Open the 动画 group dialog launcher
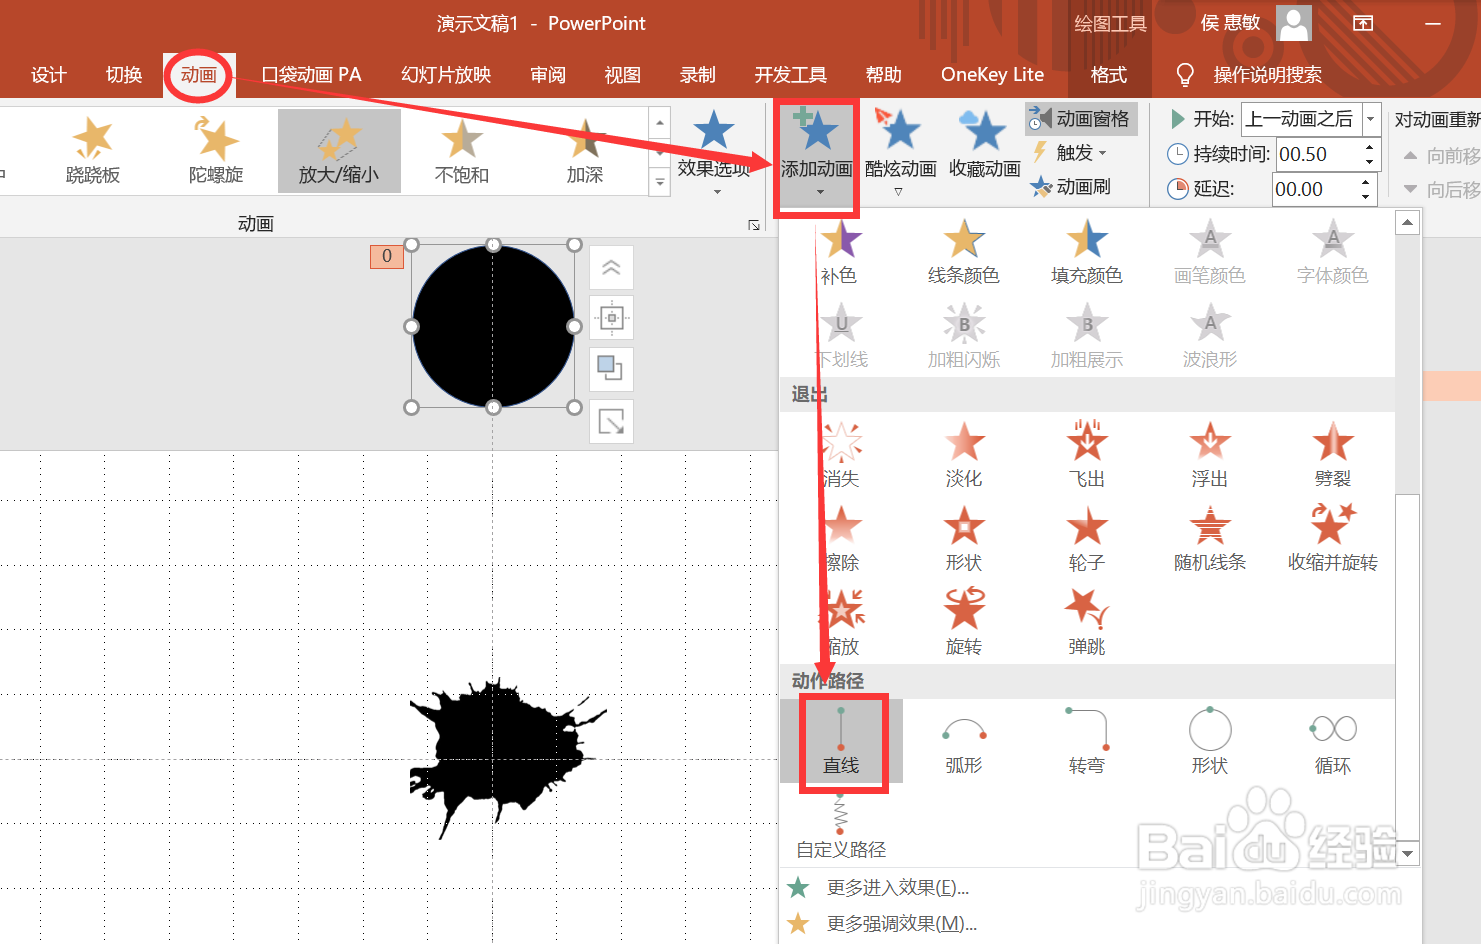Viewport: 1481px width, 944px height. pyautogui.click(x=754, y=225)
